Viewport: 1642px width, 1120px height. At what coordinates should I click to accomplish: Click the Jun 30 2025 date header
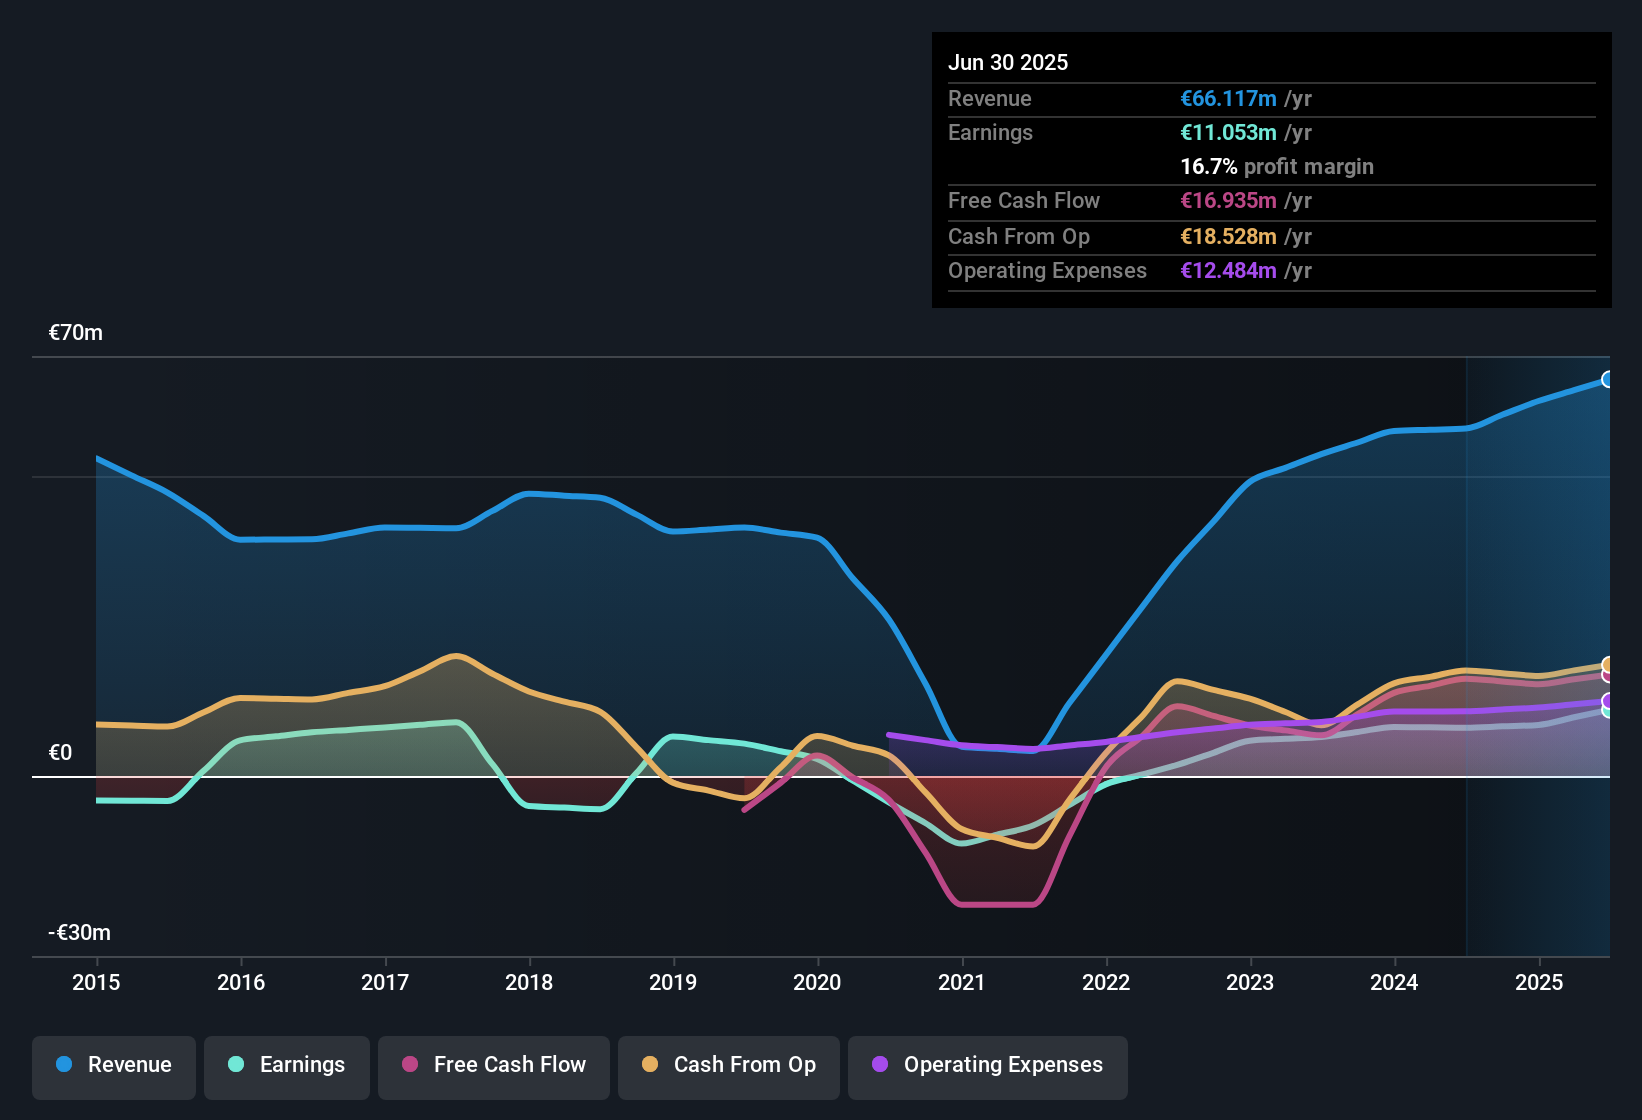click(1008, 62)
